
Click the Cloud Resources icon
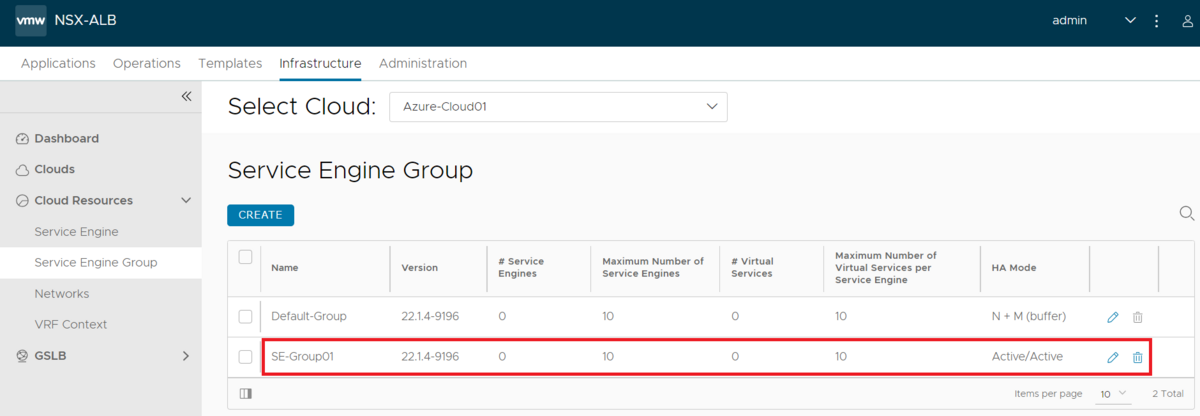23,201
